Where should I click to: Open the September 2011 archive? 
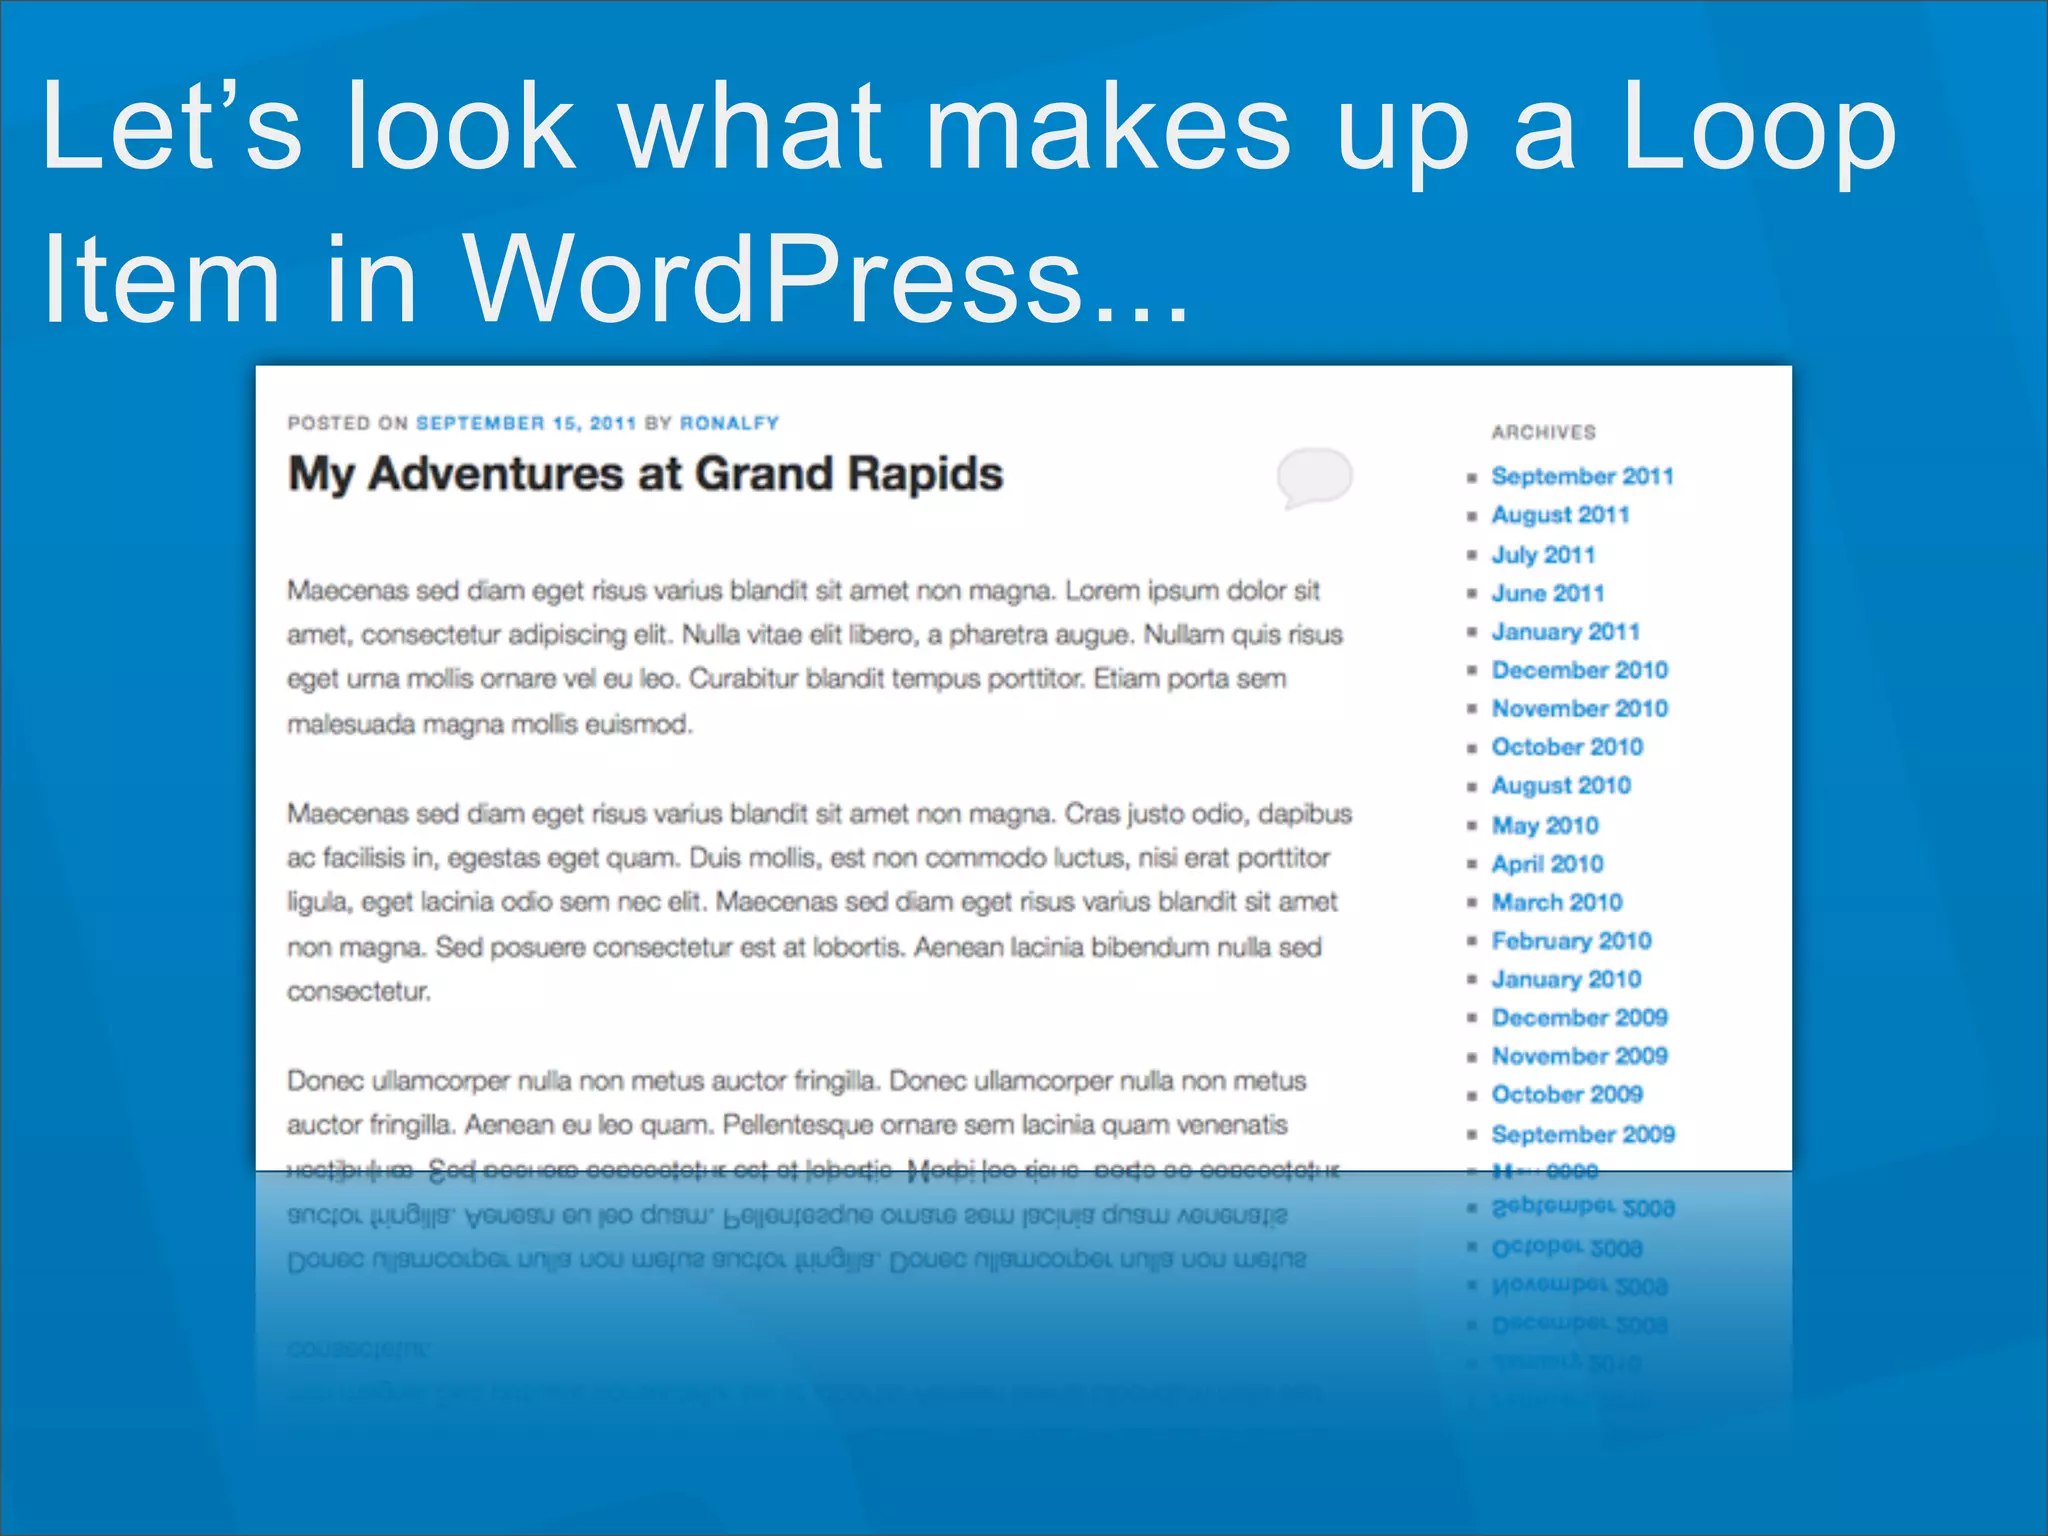1582,476
